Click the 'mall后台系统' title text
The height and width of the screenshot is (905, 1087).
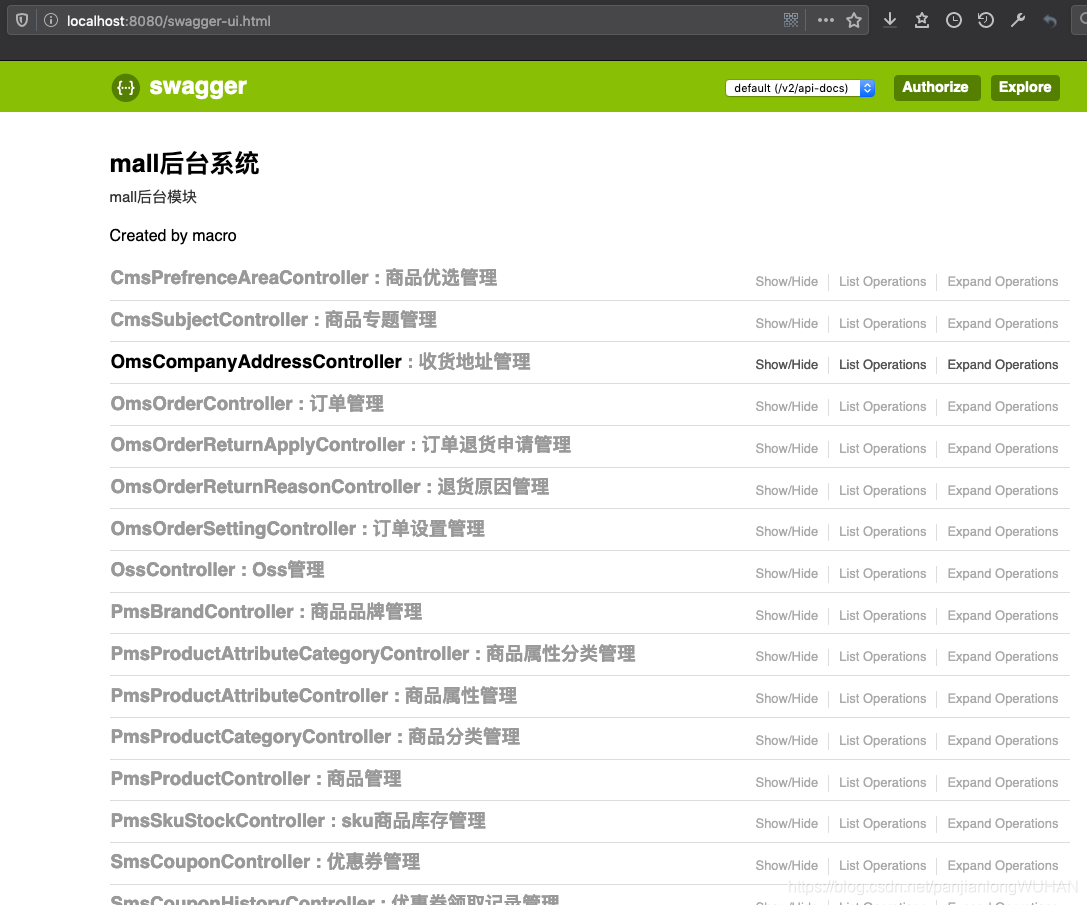pos(184,164)
